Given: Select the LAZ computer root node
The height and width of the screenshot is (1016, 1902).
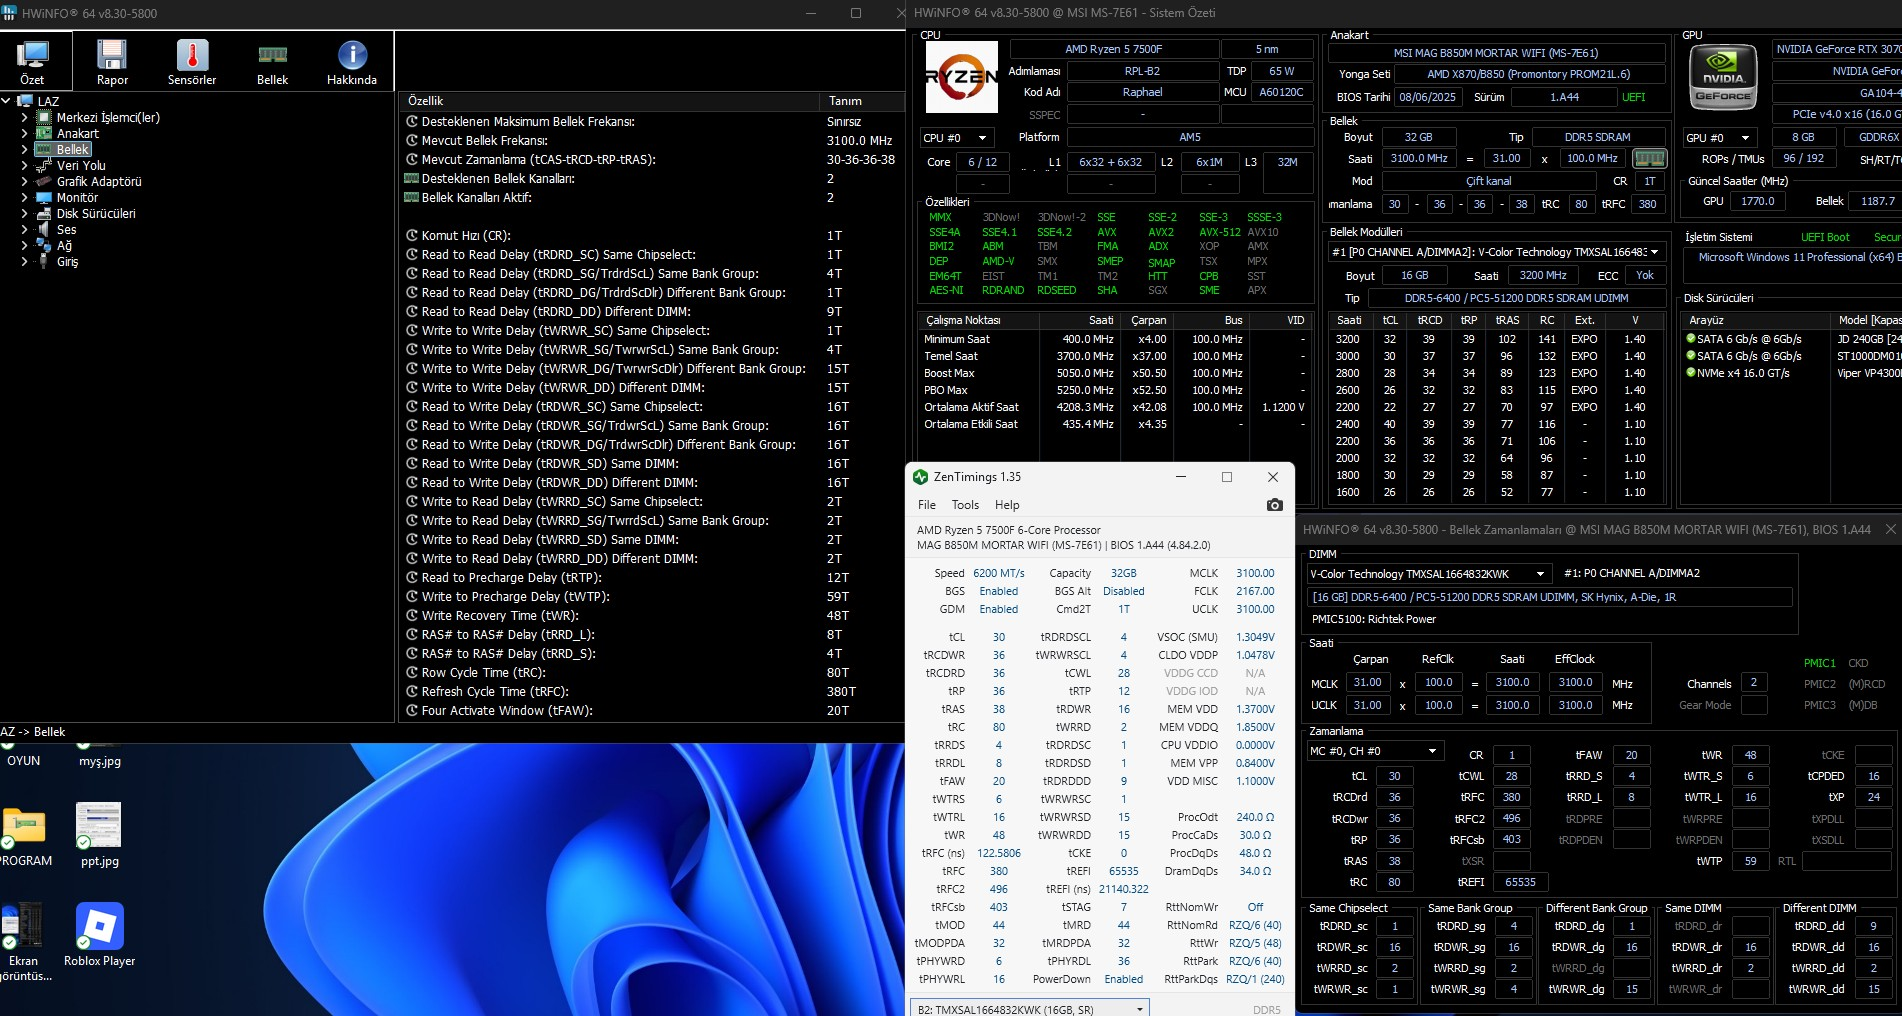Looking at the screenshot, I should tap(48, 101).
